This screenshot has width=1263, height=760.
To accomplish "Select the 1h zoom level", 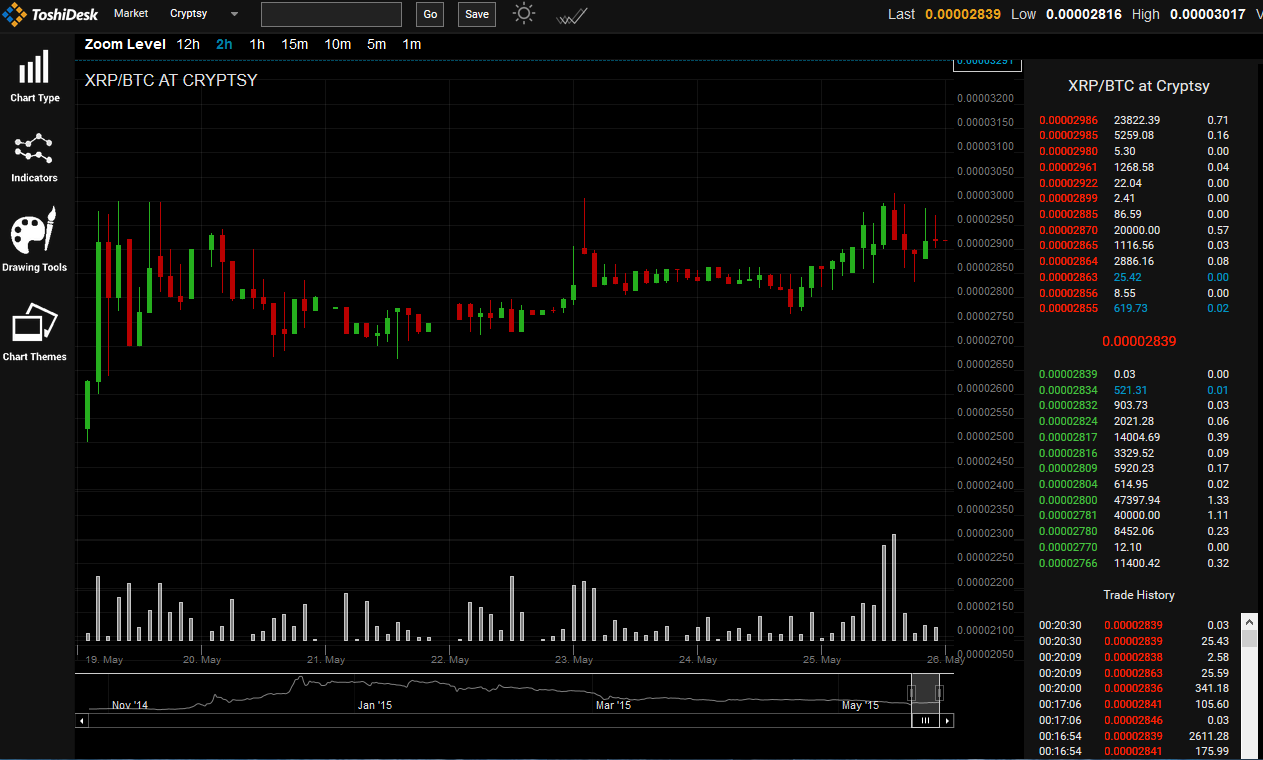I will point(257,44).
